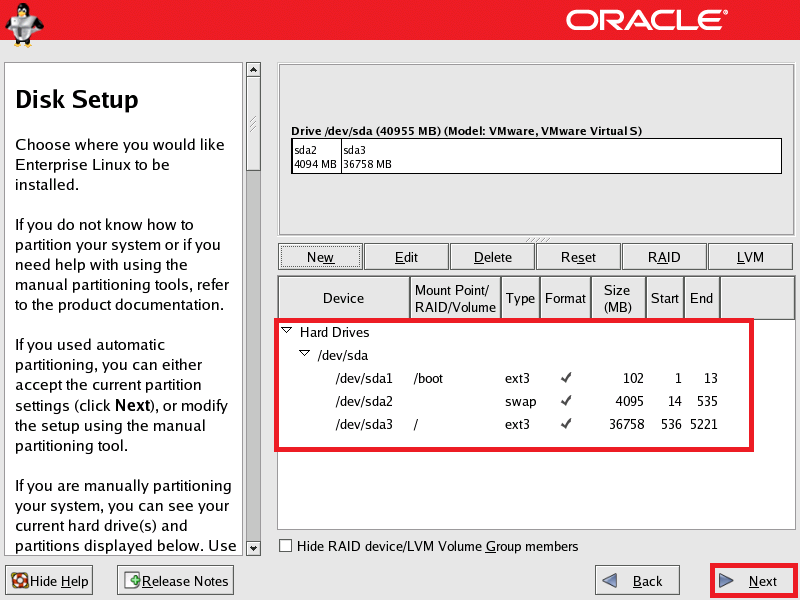Collapse the Hard Drives tree node
Screen dimensions: 800x600
pos(287,331)
